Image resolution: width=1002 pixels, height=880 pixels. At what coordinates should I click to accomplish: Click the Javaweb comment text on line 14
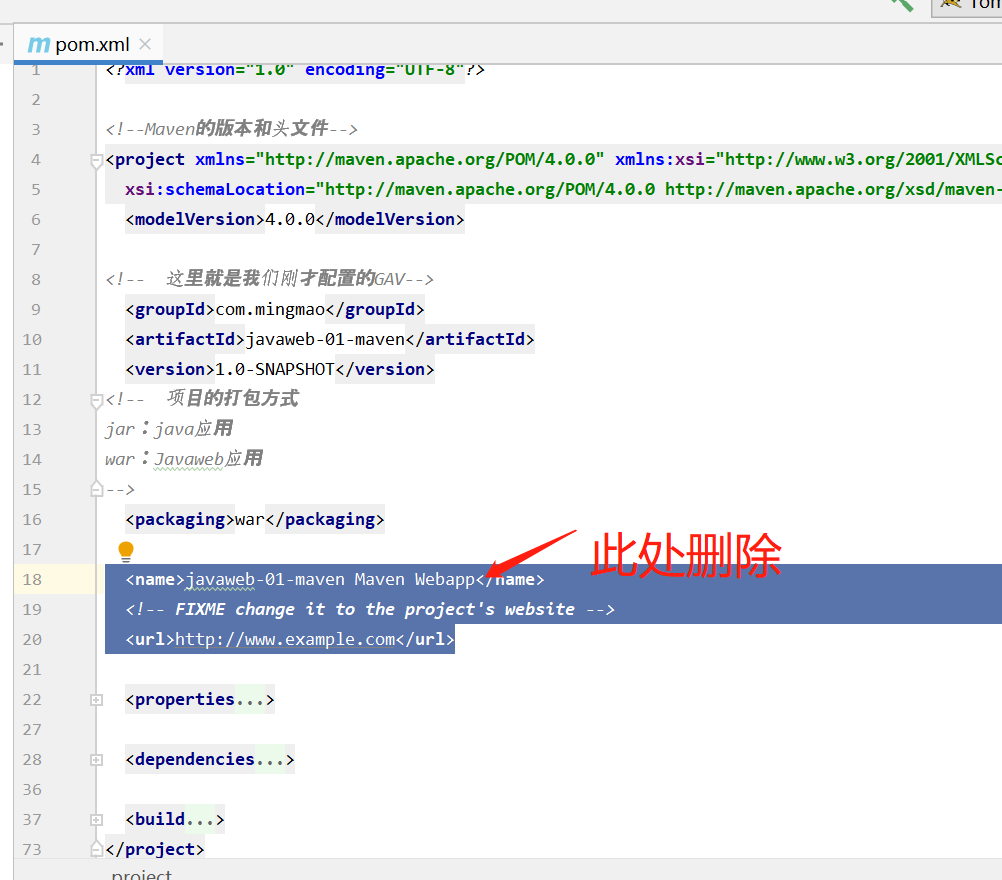tap(184, 459)
